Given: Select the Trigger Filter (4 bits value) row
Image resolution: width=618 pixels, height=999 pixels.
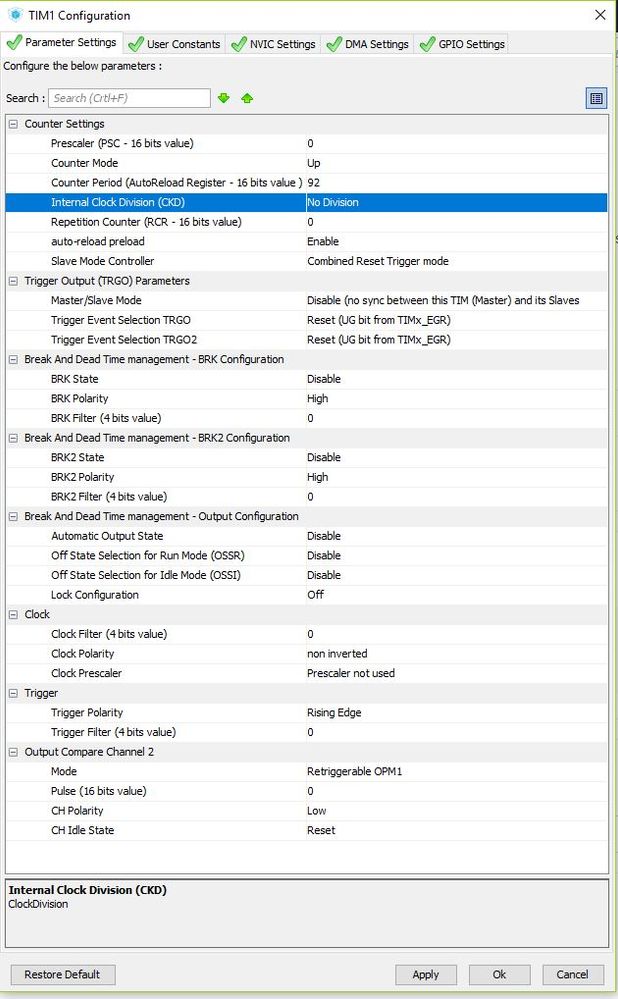Looking at the screenshot, I should pyautogui.click(x=306, y=733).
